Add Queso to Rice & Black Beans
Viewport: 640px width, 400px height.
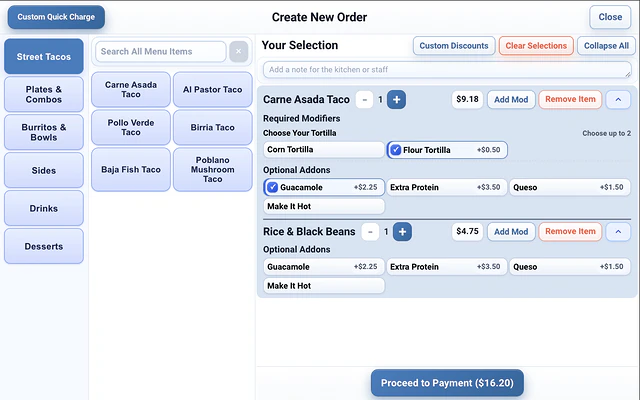click(570, 267)
